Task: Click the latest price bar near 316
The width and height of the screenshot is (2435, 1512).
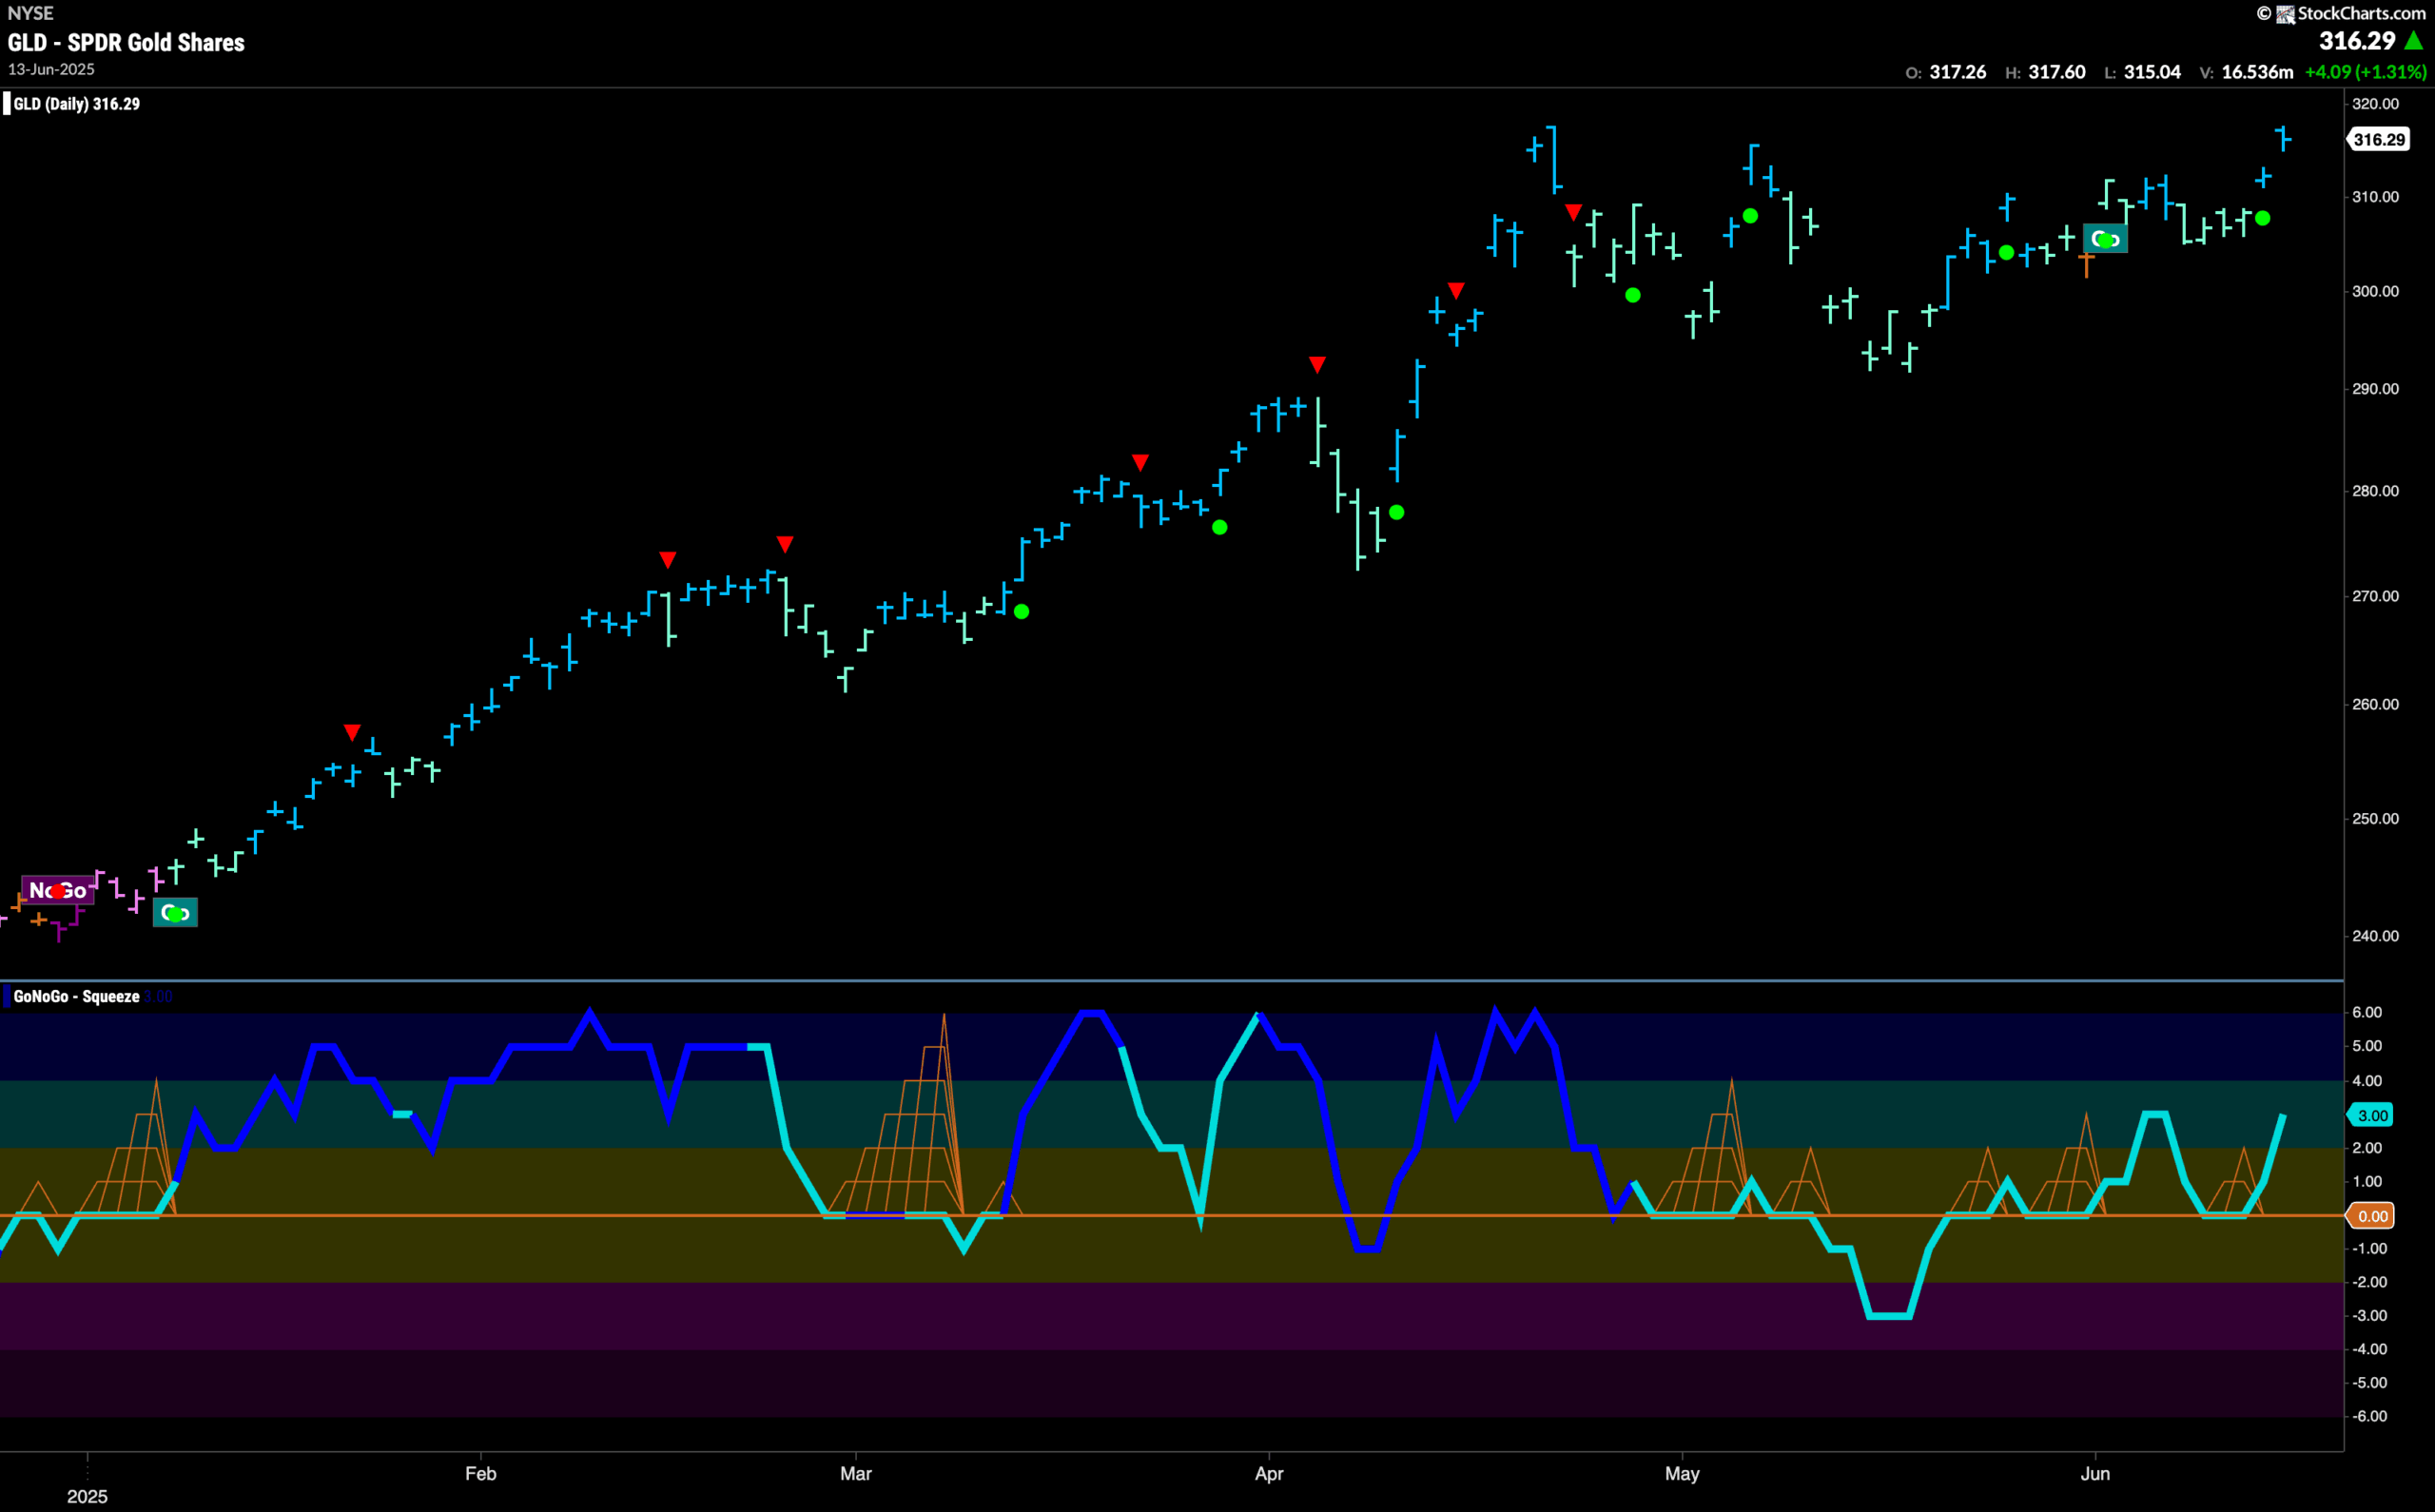Action: click(x=2283, y=139)
